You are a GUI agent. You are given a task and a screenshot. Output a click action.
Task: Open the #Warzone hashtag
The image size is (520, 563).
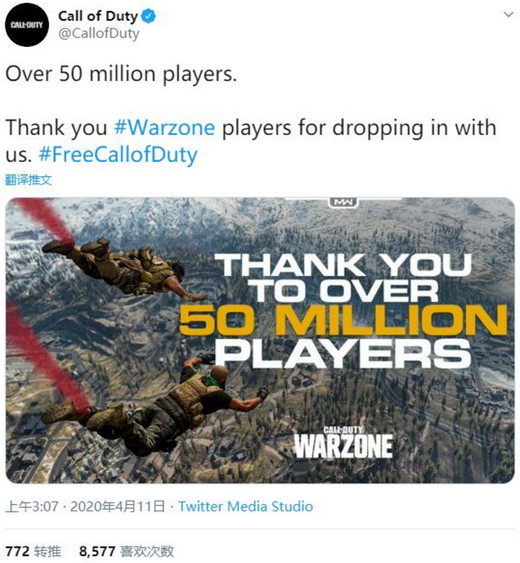click(x=164, y=127)
